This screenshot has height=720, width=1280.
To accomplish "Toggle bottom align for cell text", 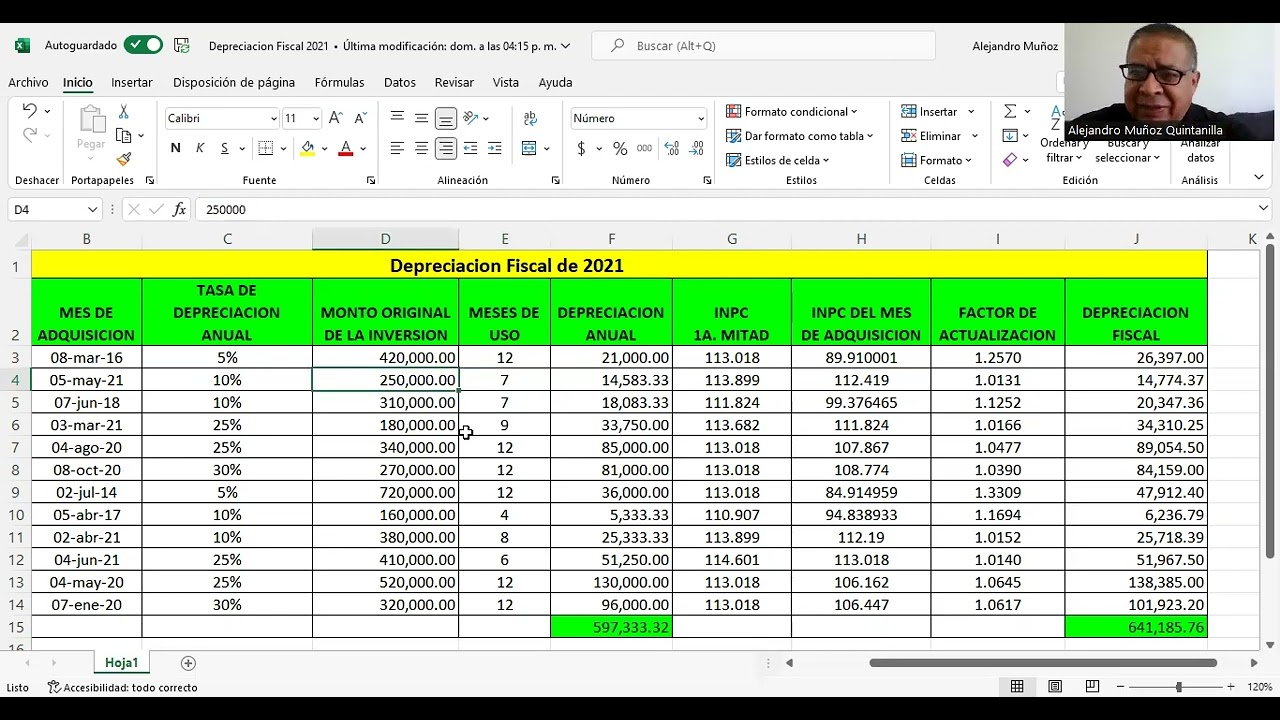I will (x=446, y=118).
